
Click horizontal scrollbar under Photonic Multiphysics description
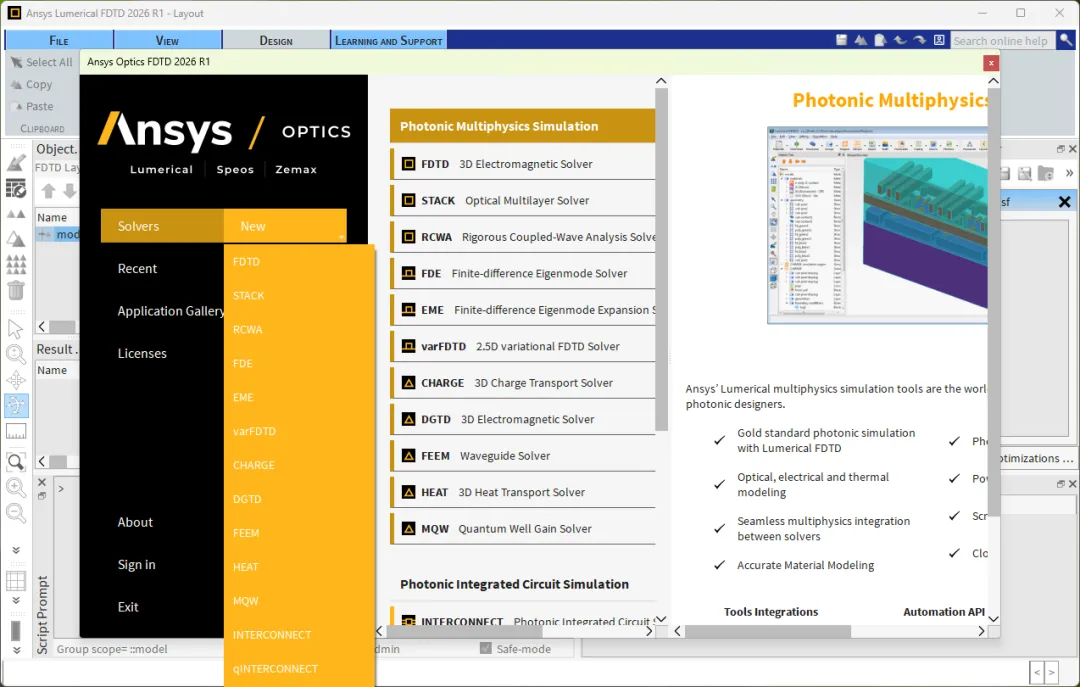tap(768, 631)
